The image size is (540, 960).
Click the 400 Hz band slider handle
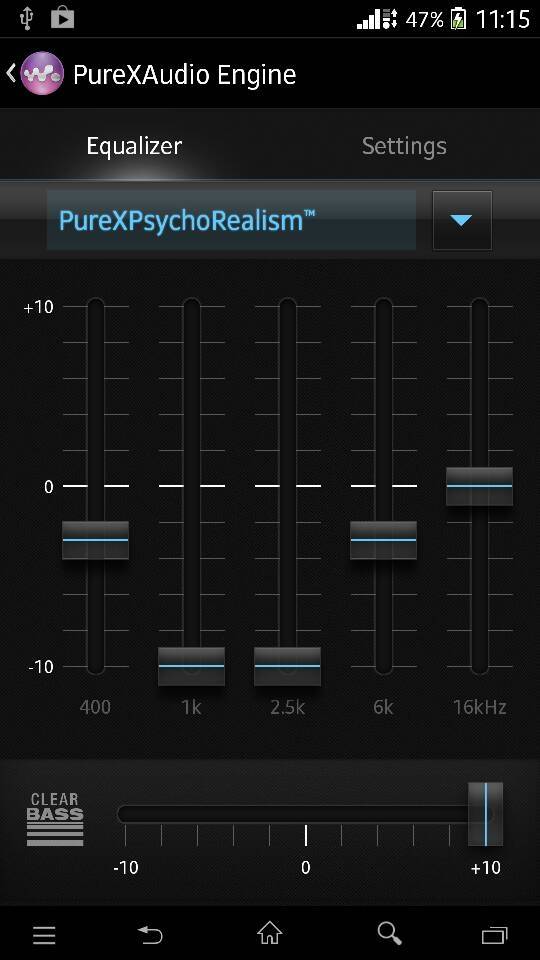coord(96,540)
